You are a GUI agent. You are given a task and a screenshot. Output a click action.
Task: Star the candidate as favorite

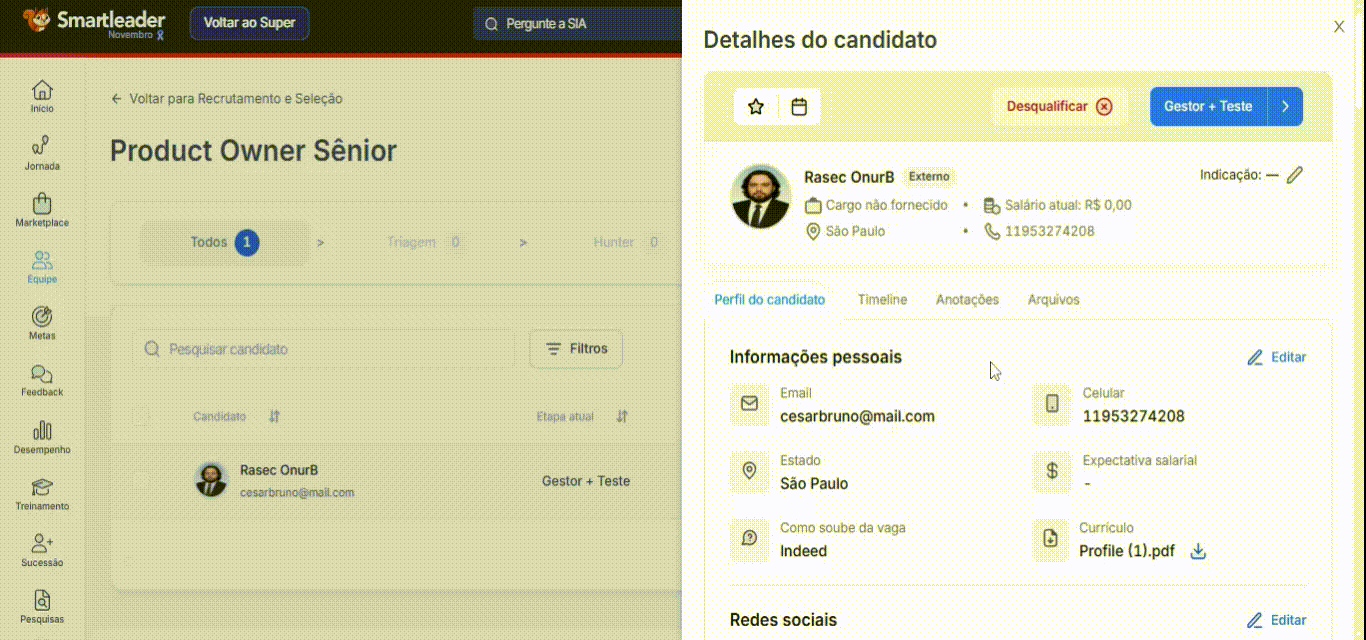point(756,107)
